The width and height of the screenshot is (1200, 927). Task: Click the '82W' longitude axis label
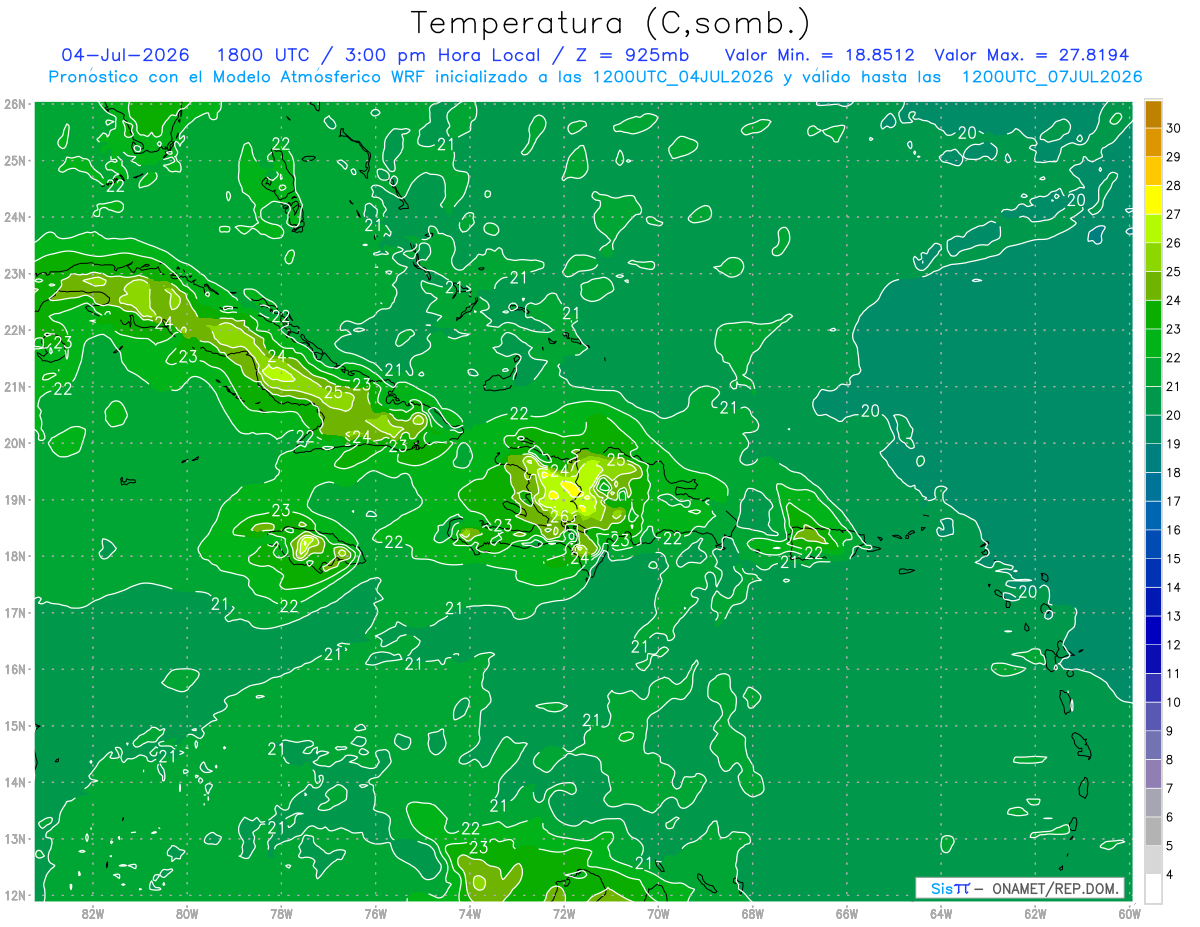(93, 912)
